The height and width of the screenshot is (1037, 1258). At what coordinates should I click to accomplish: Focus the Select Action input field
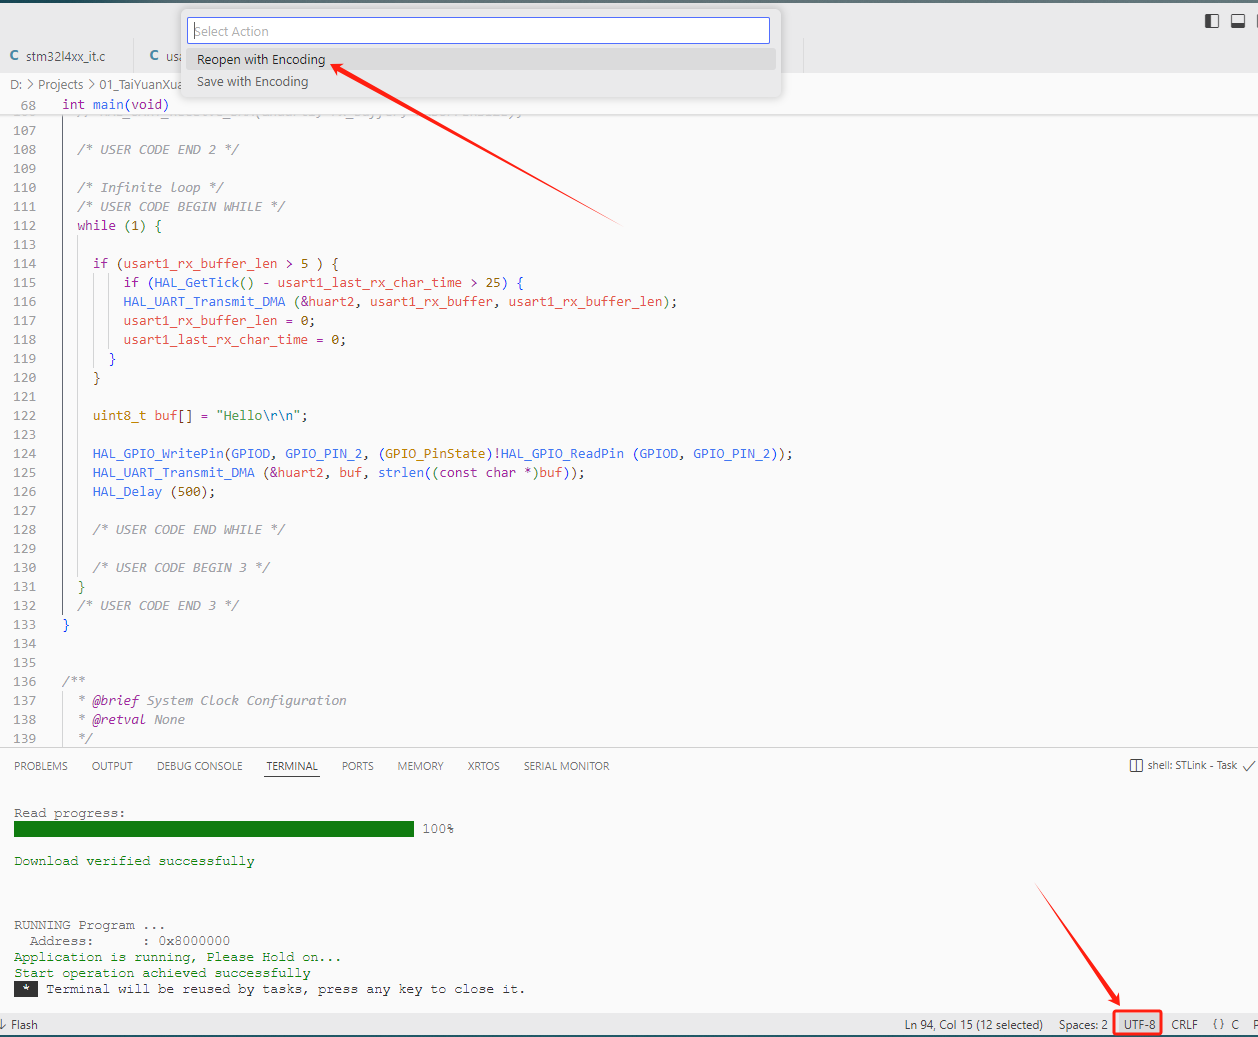click(x=478, y=31)
